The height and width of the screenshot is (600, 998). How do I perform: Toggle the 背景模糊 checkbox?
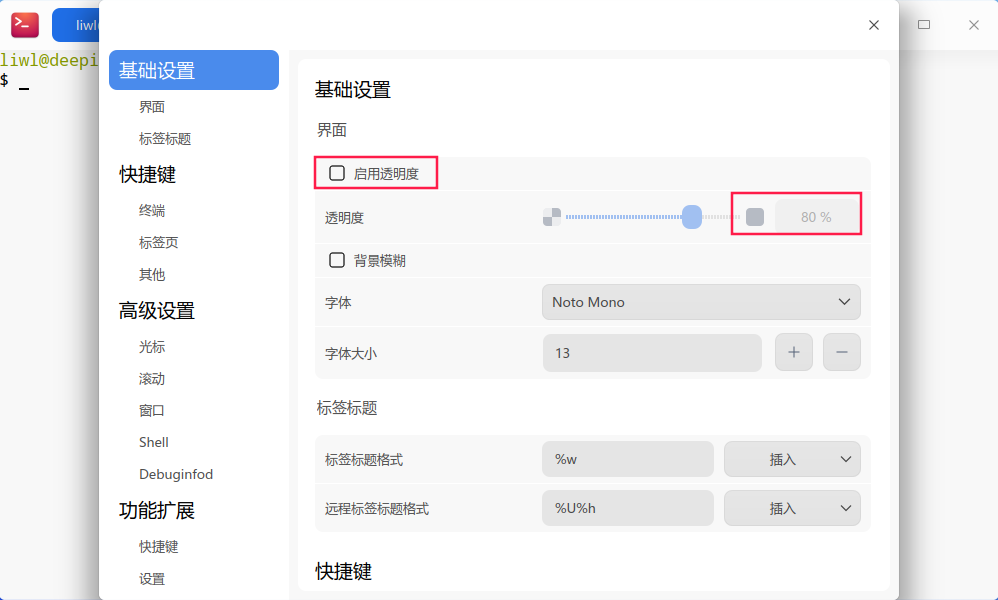(338, 260)
